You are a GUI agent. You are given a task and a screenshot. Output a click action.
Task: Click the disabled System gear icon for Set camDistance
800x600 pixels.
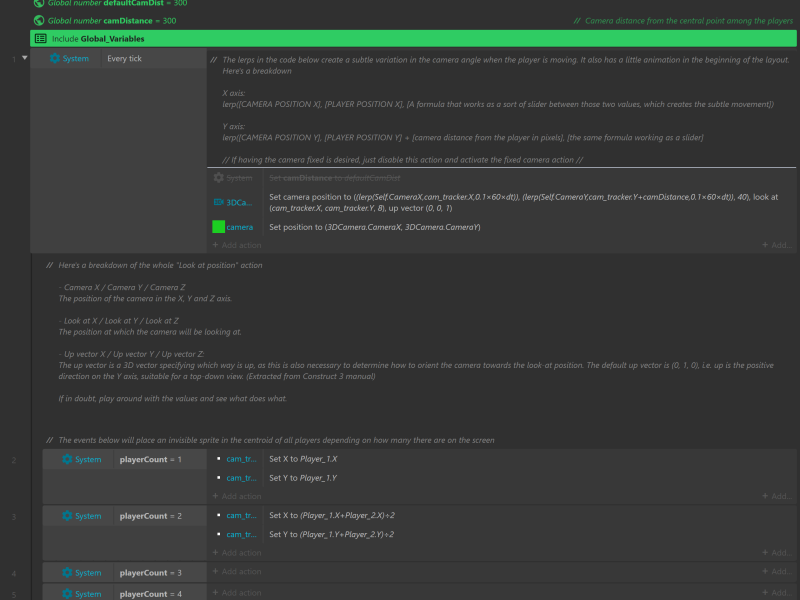[x=218, y=178]
